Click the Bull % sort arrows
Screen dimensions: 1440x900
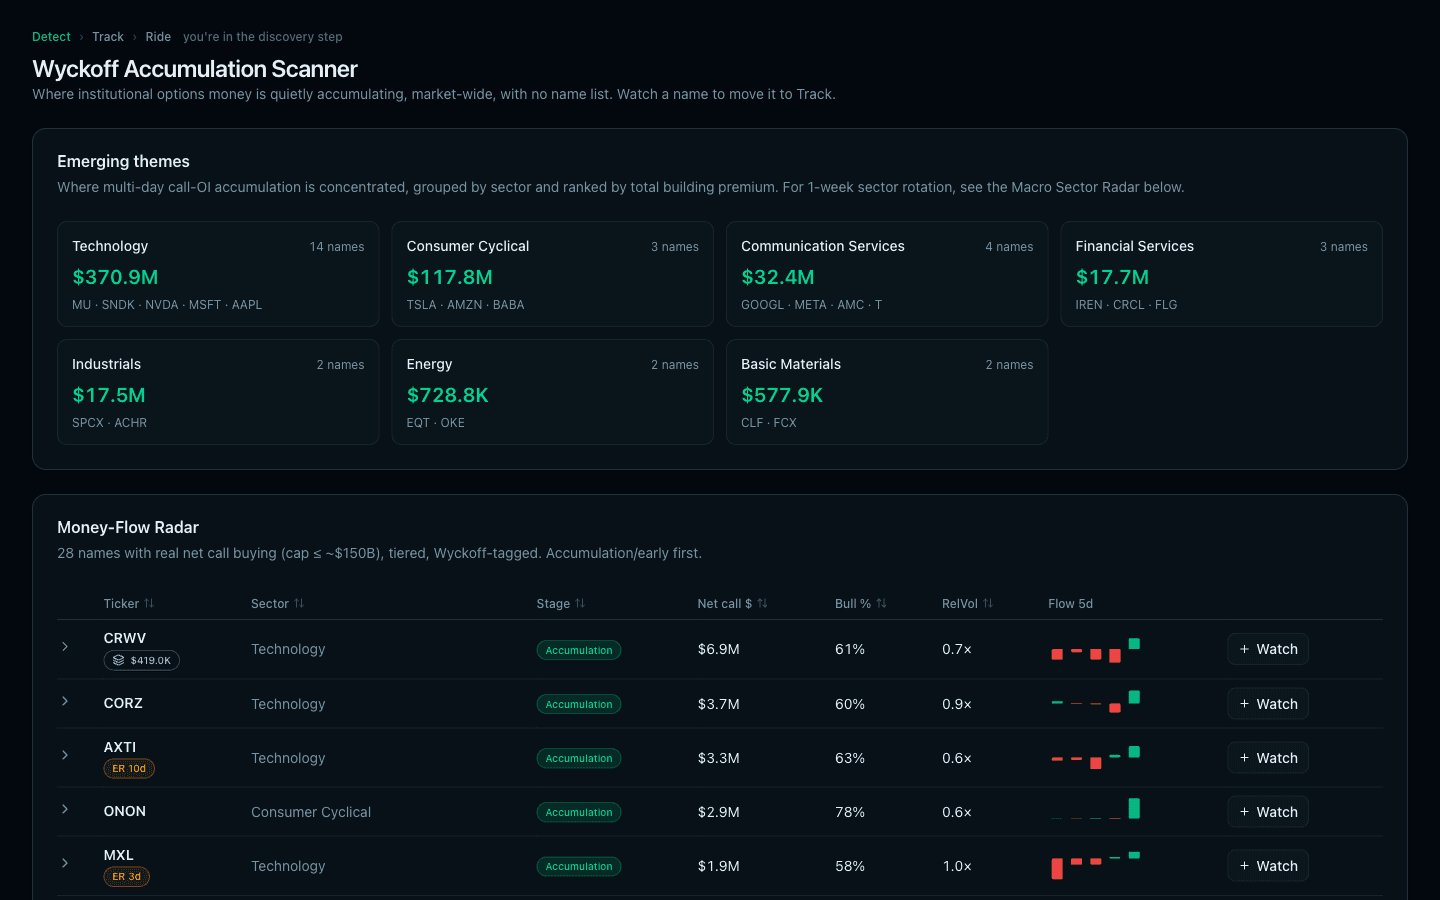point(881,603)
